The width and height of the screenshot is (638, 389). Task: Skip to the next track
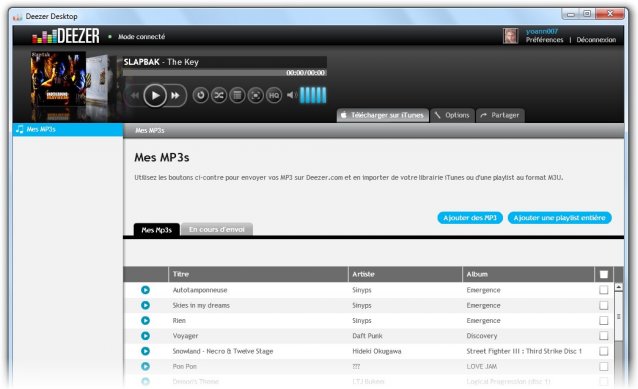(176, 96)
